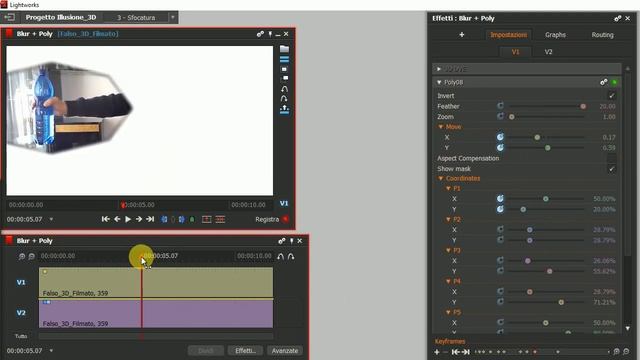Open the viewer timecode dropdown arrow
640x360 pixels.
51,219
